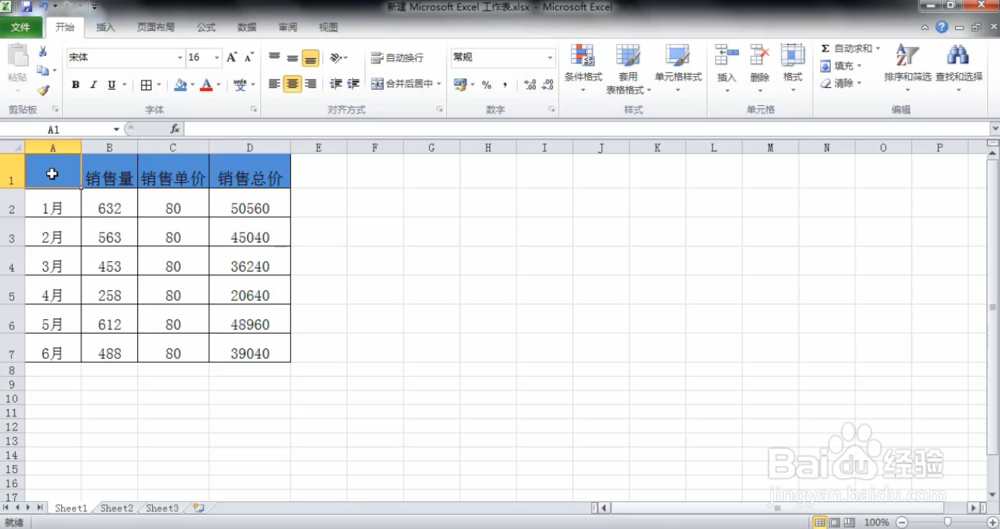Image resolution: width=1000 pixels, height=529 pixels.
Task: Decrease font size with small A icon
Action: 249,57
